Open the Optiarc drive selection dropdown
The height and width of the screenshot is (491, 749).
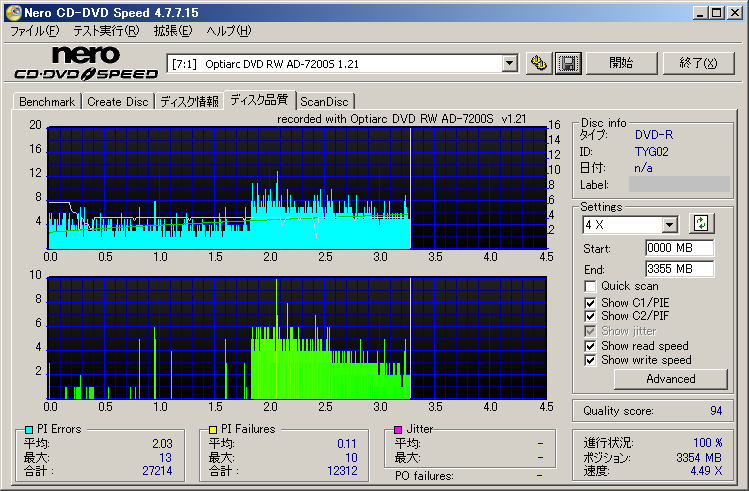pos(510,64)
